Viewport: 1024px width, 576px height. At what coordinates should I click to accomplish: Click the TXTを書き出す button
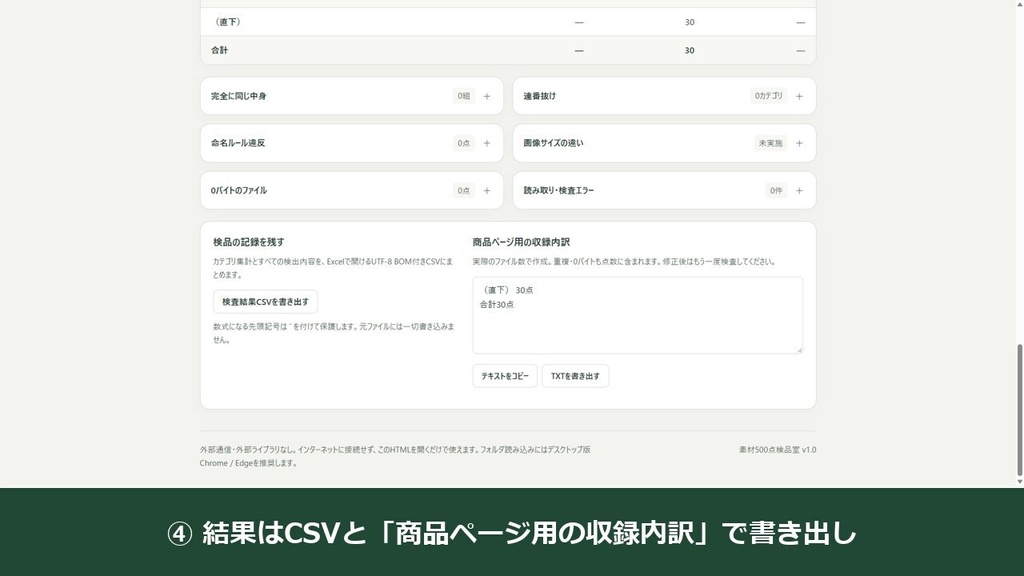coord(575,376)
